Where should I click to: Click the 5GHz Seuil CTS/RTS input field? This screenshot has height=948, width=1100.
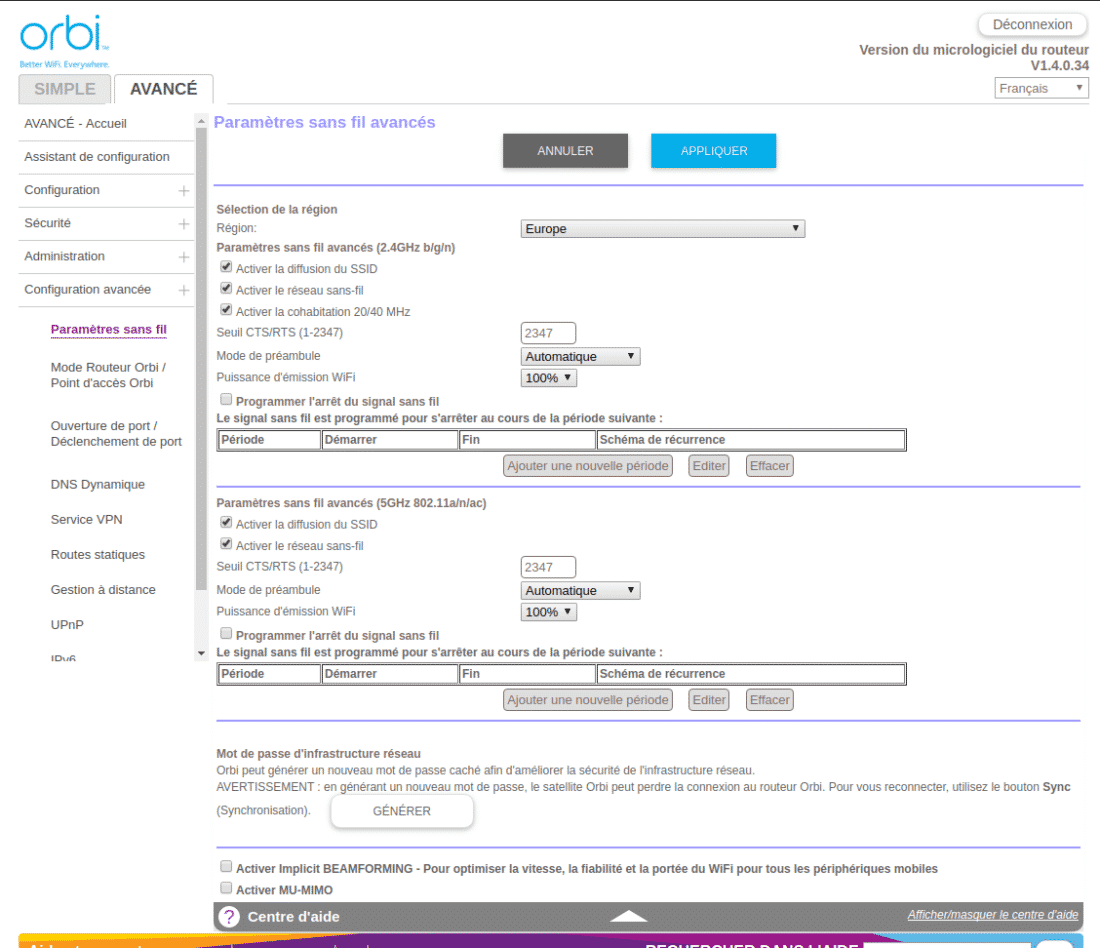(548, 567)
